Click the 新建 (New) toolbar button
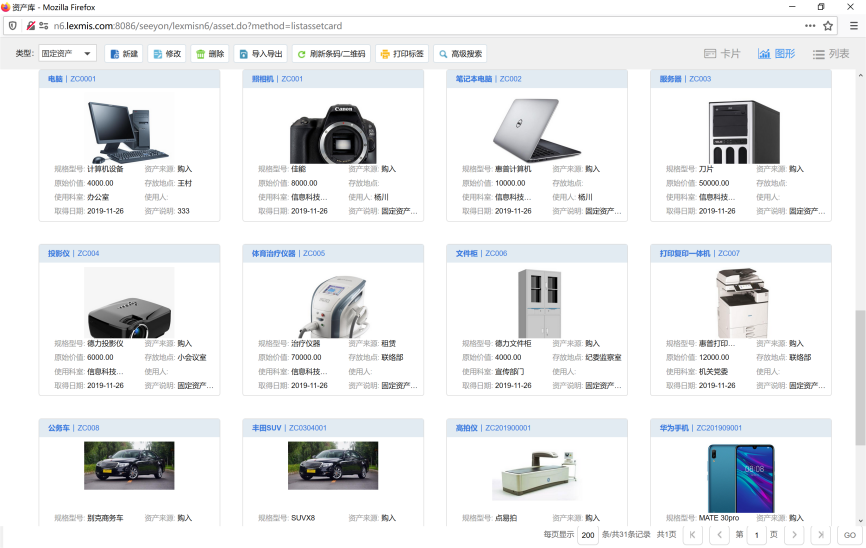Image resolution: width=866 pixels, height=548 pixels. click(x=123, y=54)
